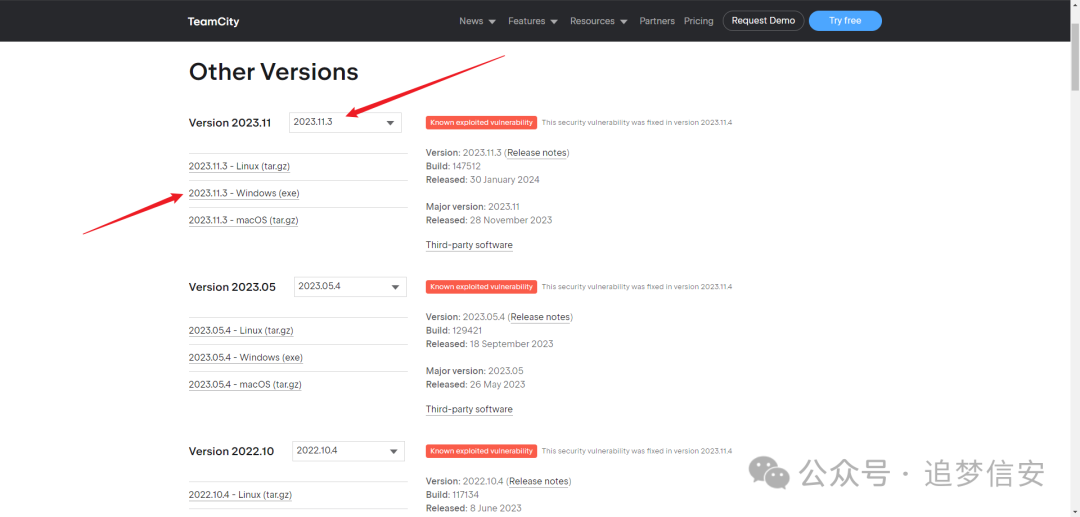This screenshot has height=517, width=1080.
Task: Click the Version 2023.11 label
Action: pyautogui.click(x=229, y=123)
